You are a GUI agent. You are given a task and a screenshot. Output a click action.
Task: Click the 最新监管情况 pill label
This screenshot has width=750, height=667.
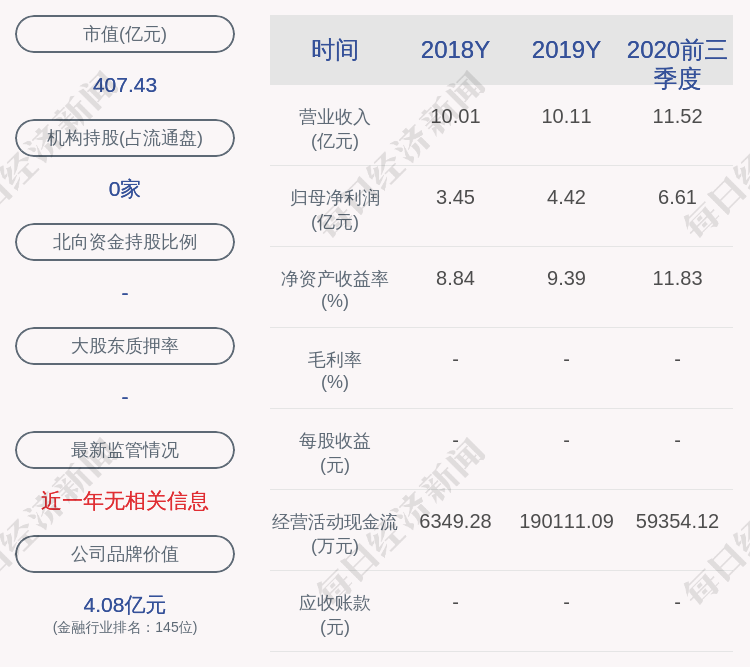pyautogui.click(x=125, y=450)
